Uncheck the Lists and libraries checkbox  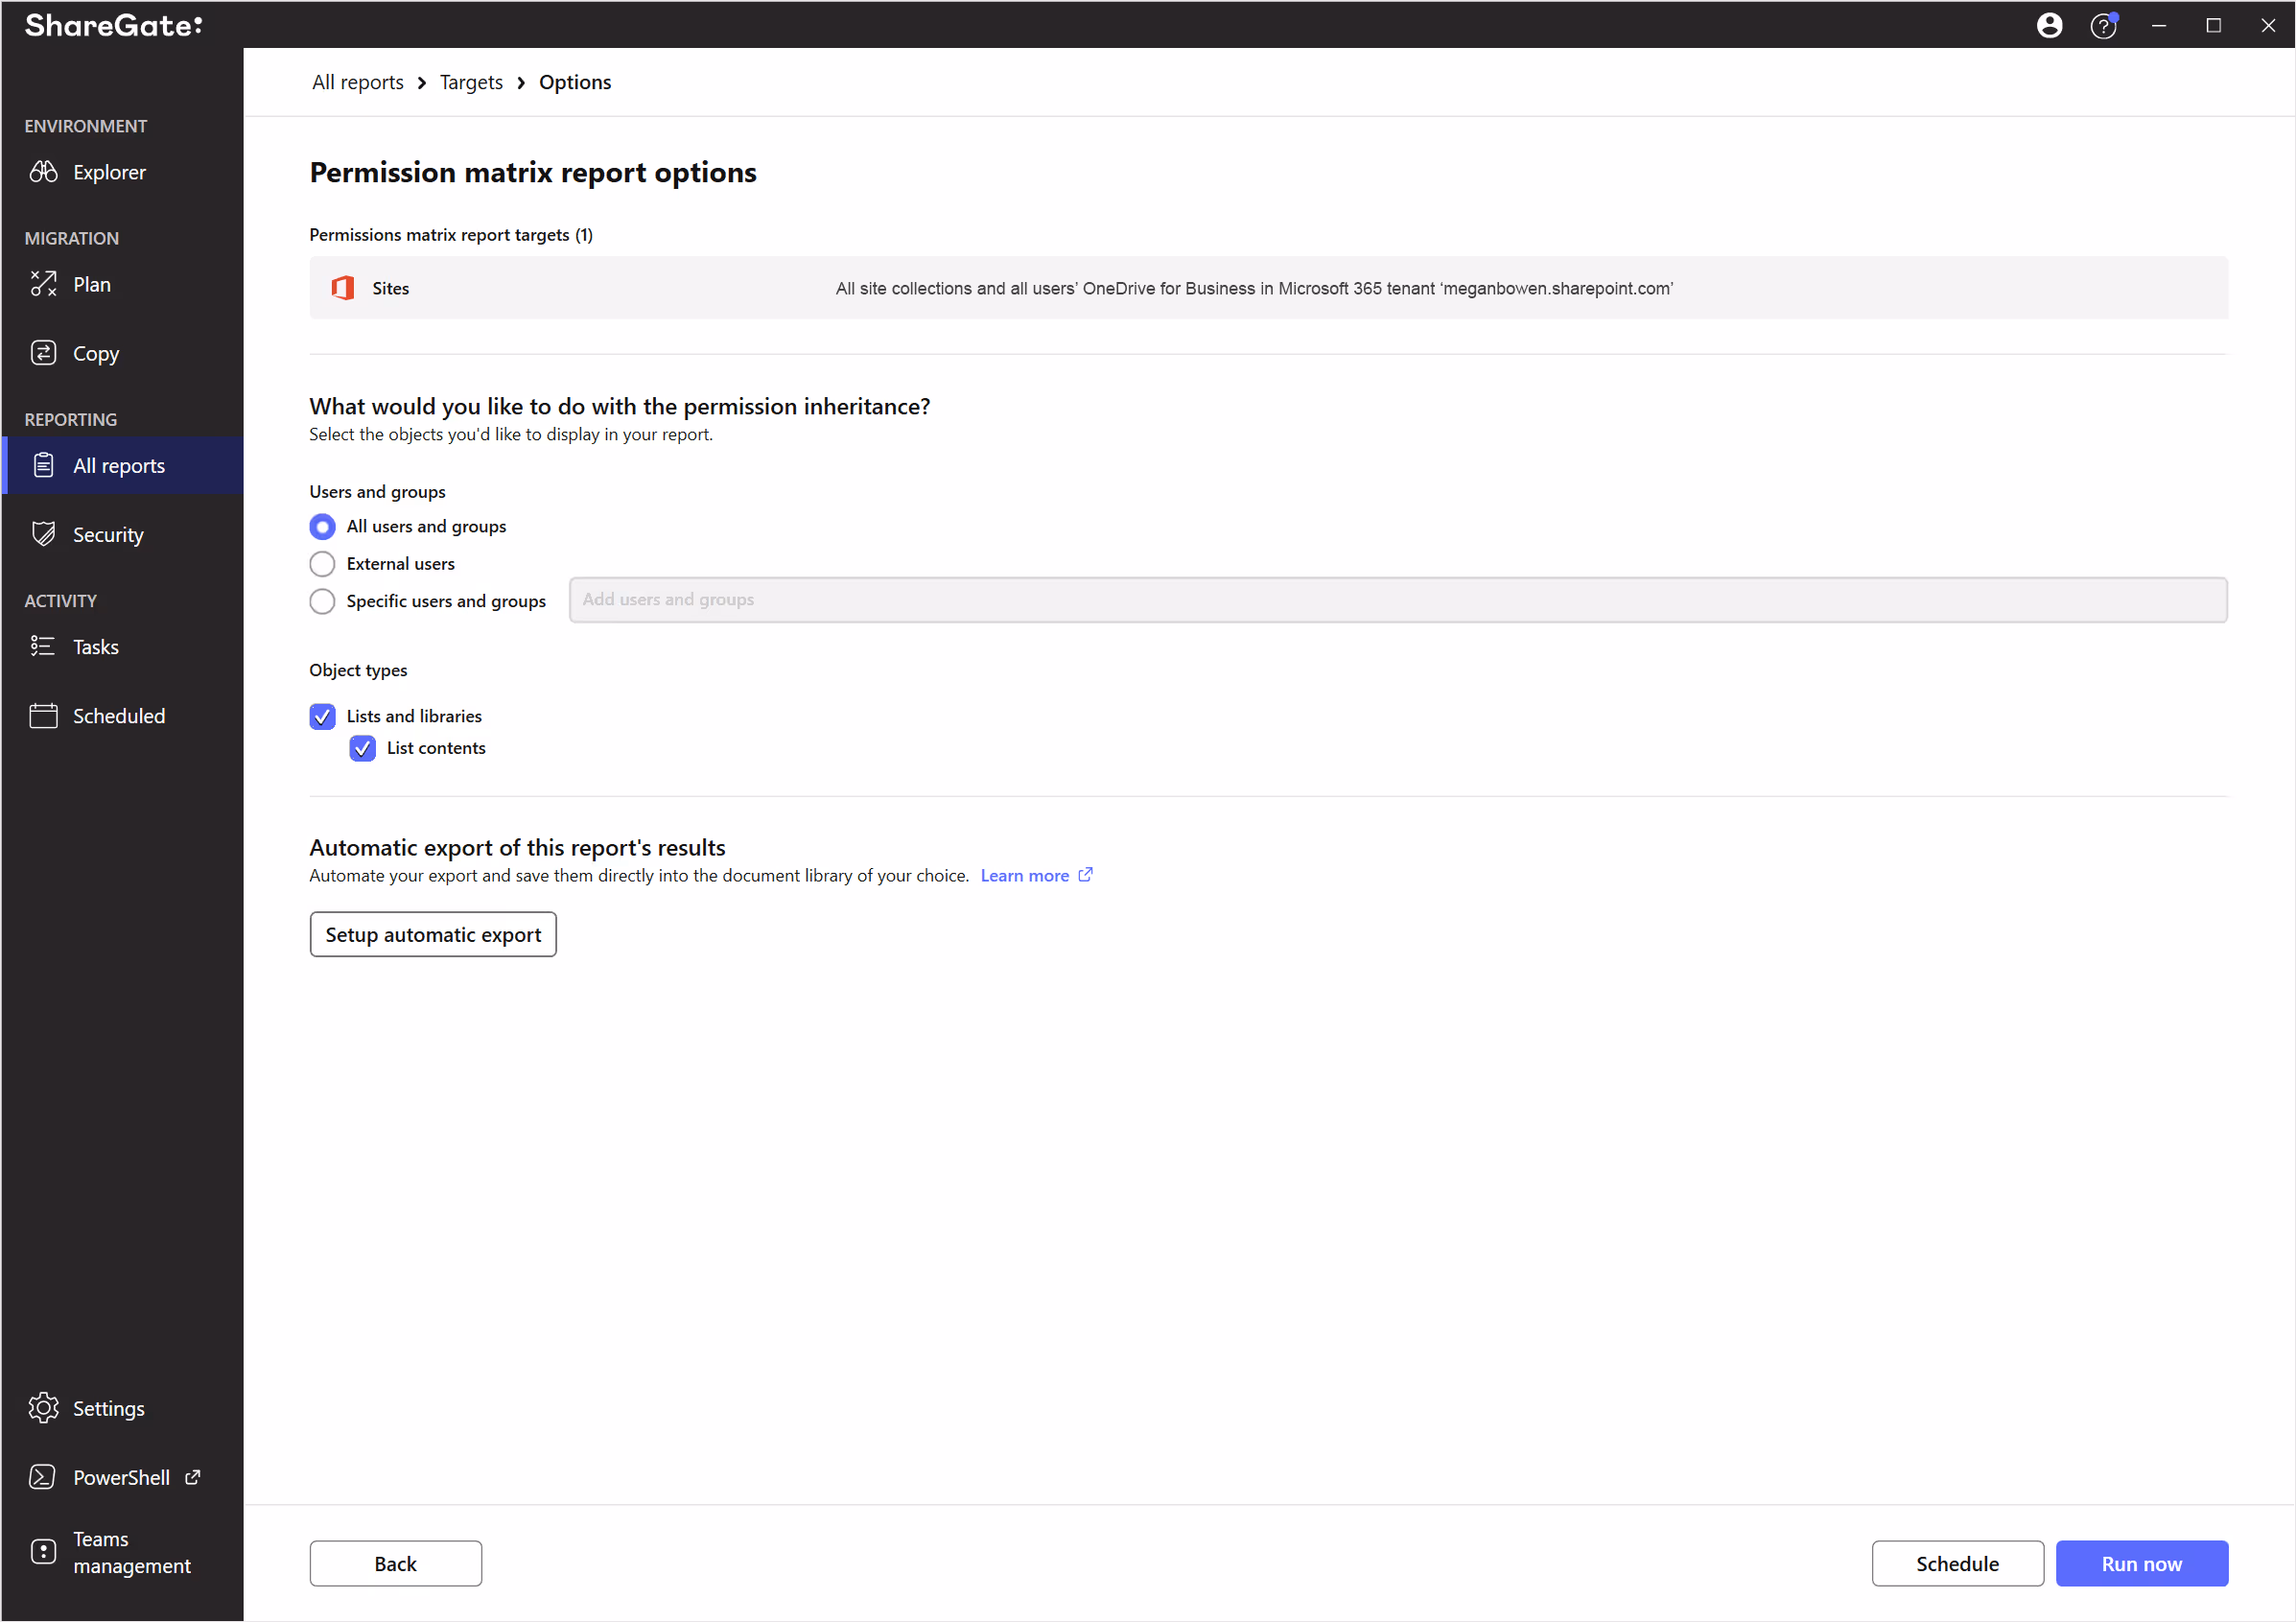click(x=322, y=716)
